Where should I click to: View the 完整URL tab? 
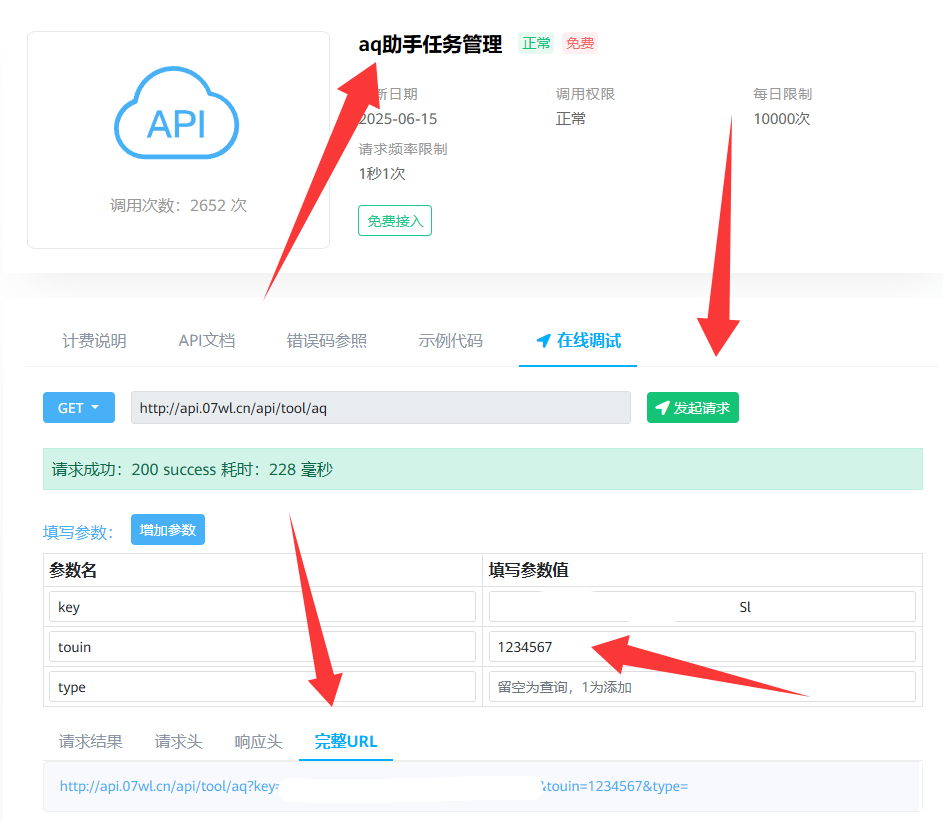[345, 741]
